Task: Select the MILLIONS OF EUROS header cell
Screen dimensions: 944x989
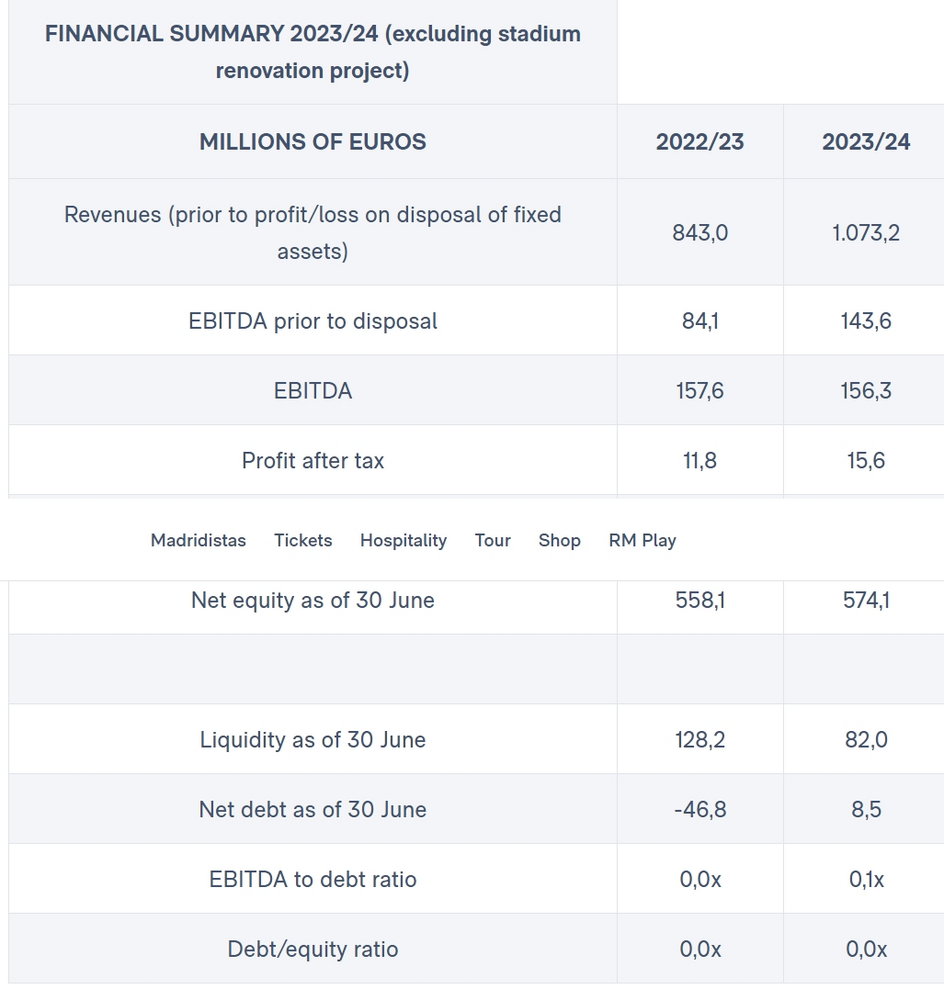Action: coord(313,142)
